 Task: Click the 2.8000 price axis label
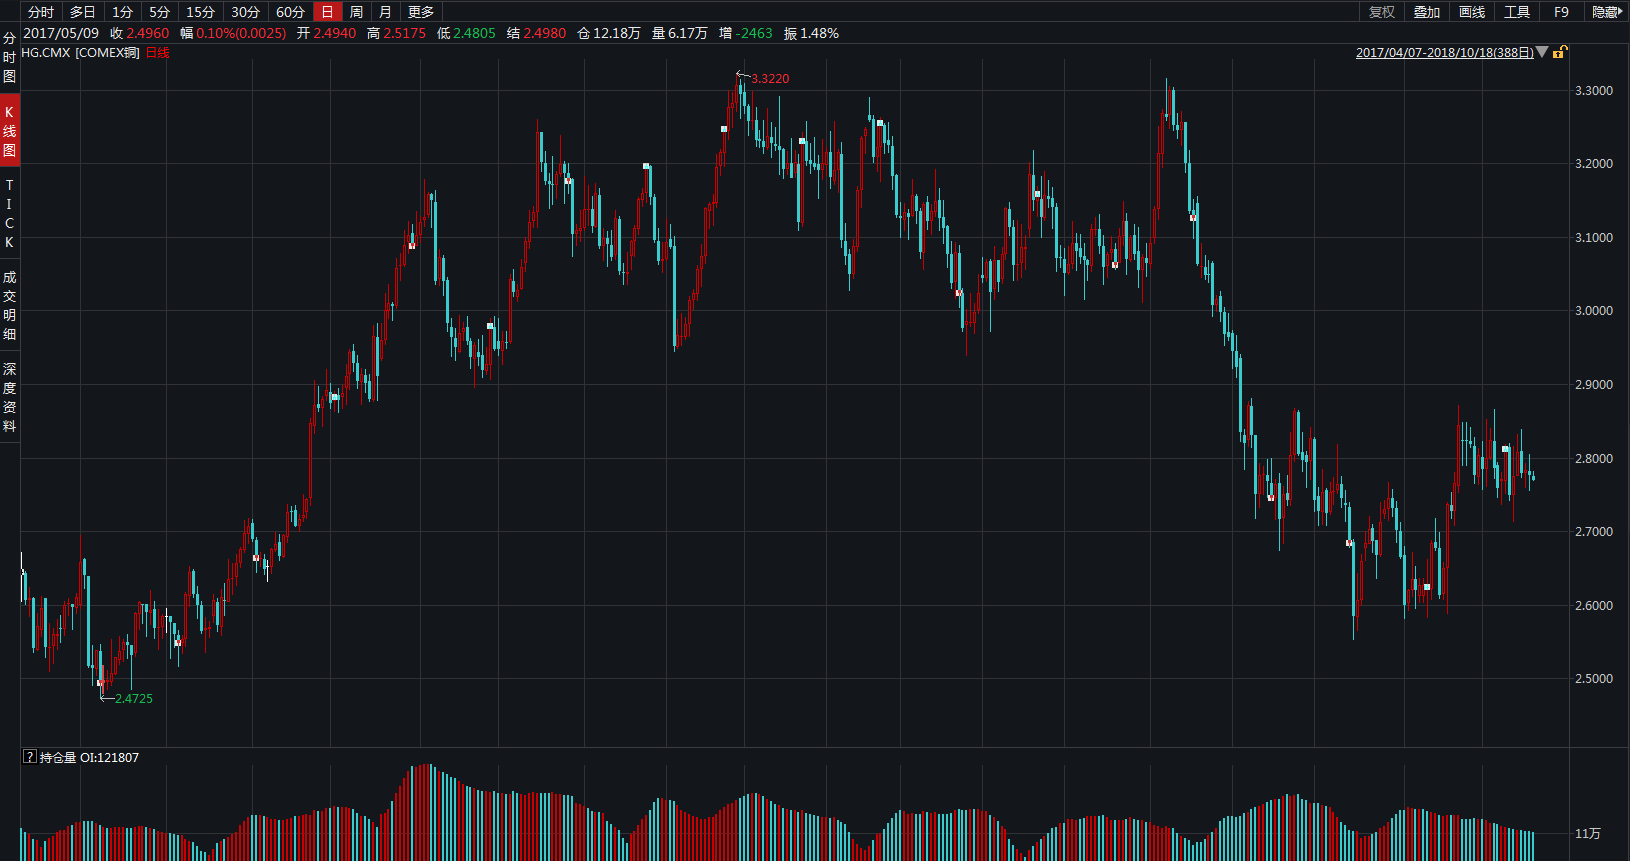pyautogui.click(x=1594, y=458)
